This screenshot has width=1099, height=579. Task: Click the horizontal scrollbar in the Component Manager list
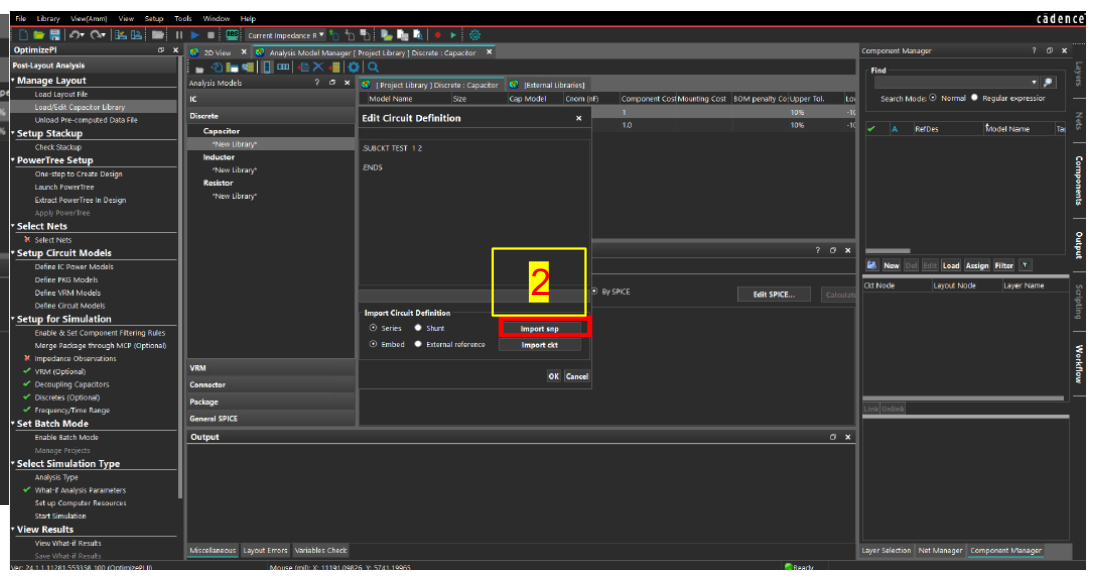[887, 251]
